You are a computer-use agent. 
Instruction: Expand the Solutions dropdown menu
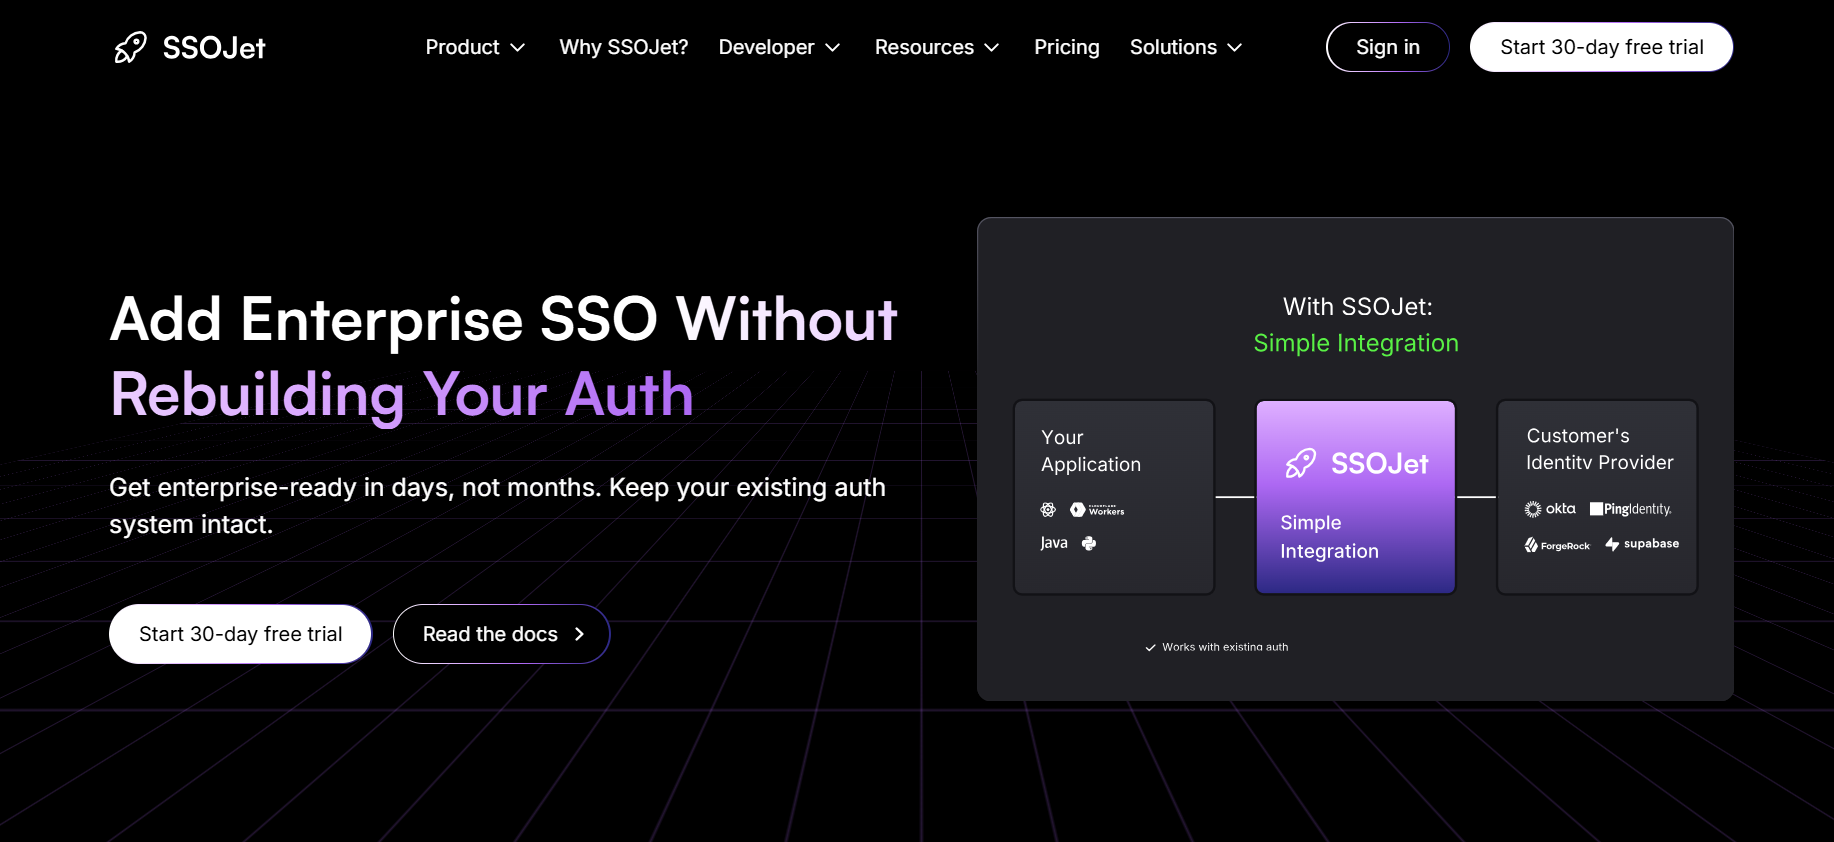point(1186,47)
